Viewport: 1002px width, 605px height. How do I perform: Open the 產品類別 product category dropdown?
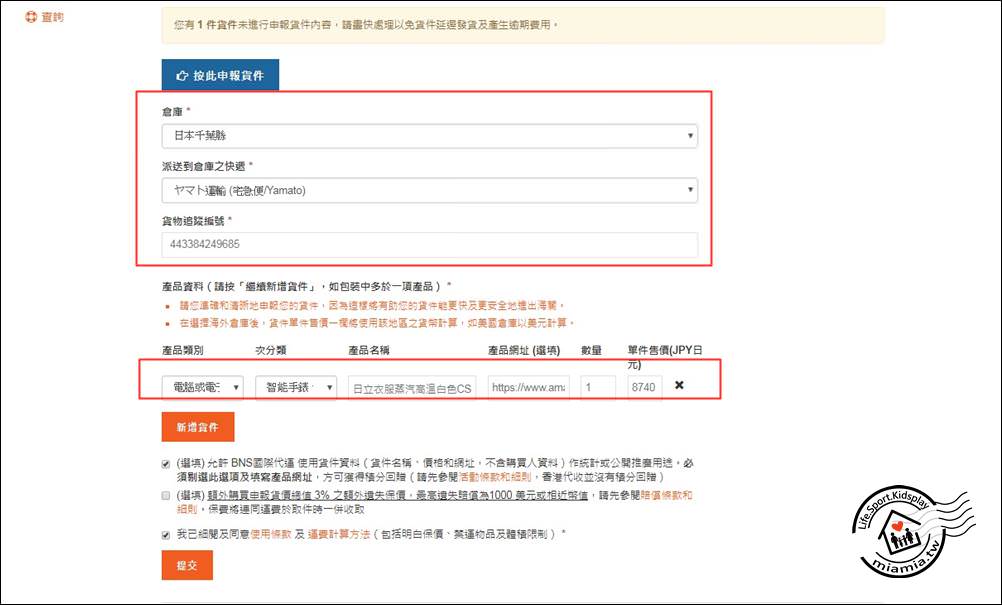click(202, 387)
